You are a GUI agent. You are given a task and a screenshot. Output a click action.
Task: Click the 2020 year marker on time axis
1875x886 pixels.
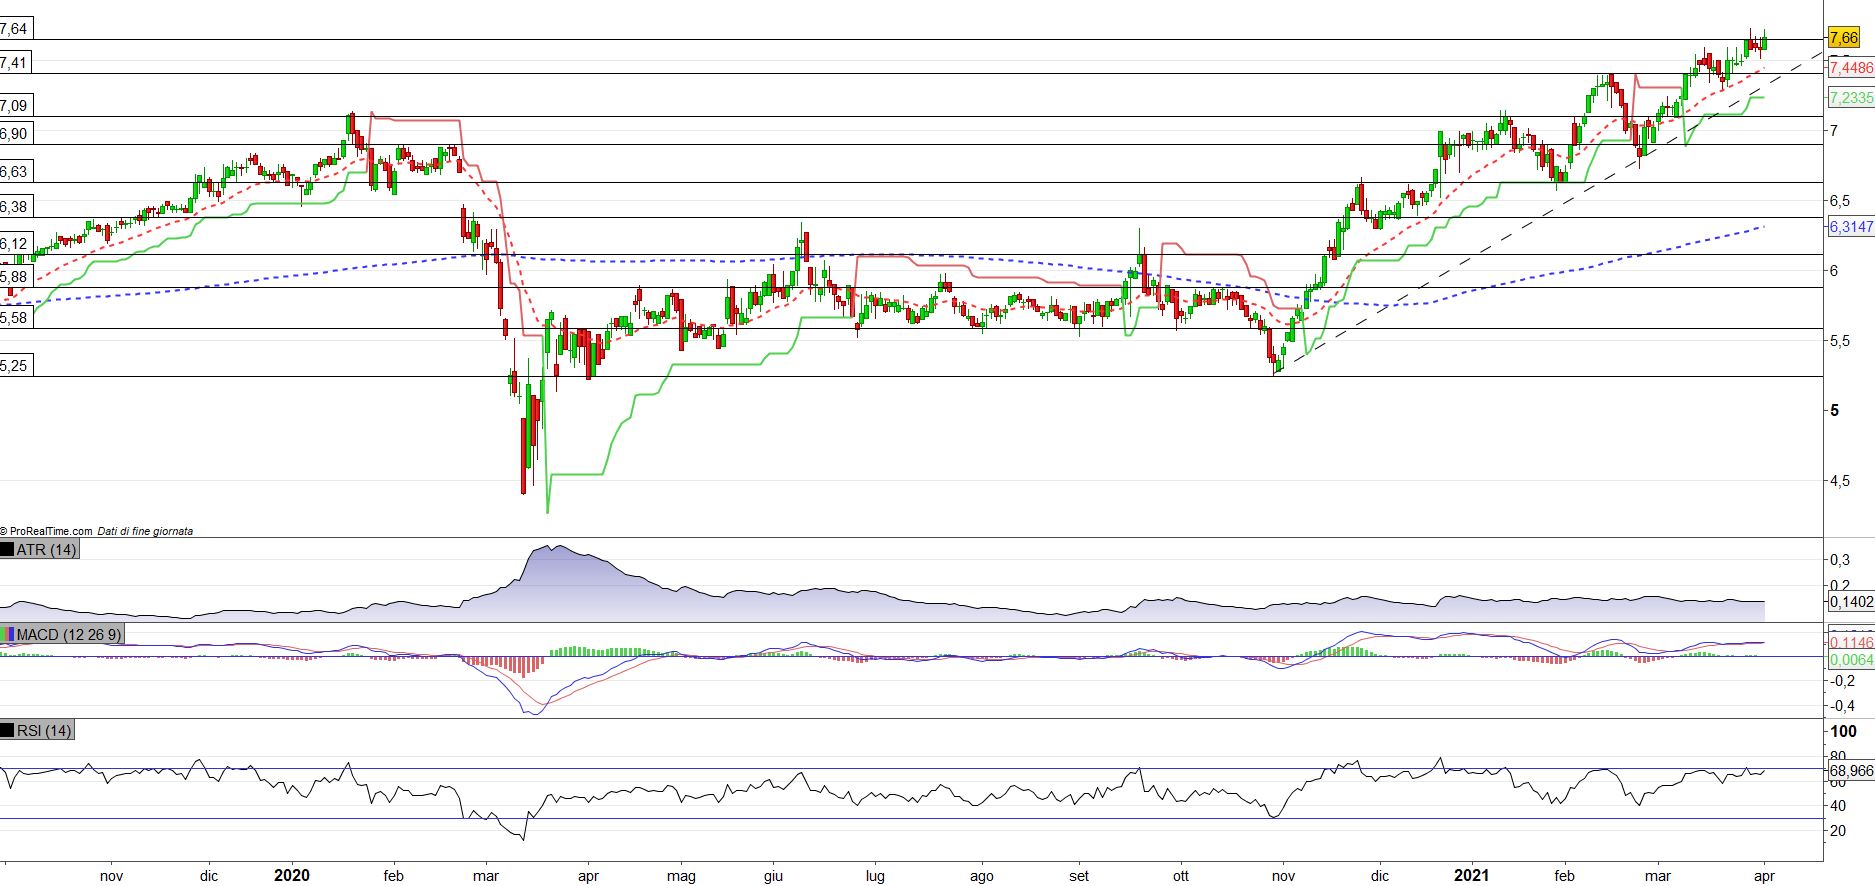click(292, 876)
